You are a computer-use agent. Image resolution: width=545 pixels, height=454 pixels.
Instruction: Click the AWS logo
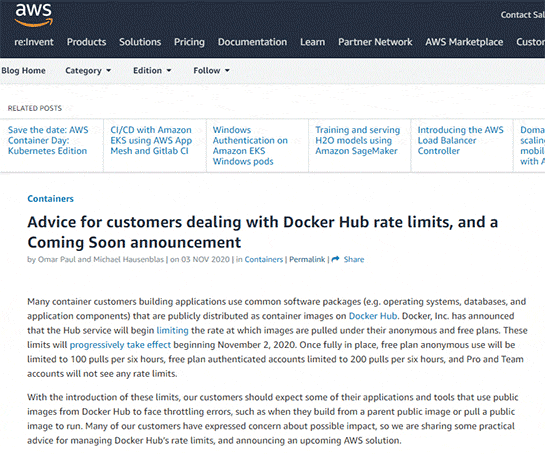[x=33, y=15]
